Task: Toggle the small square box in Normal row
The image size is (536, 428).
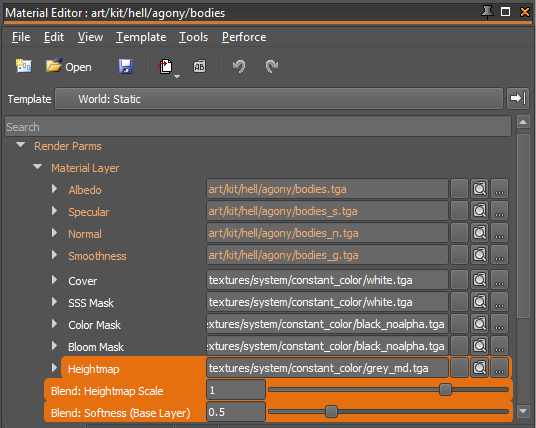Action: [459, 233]
